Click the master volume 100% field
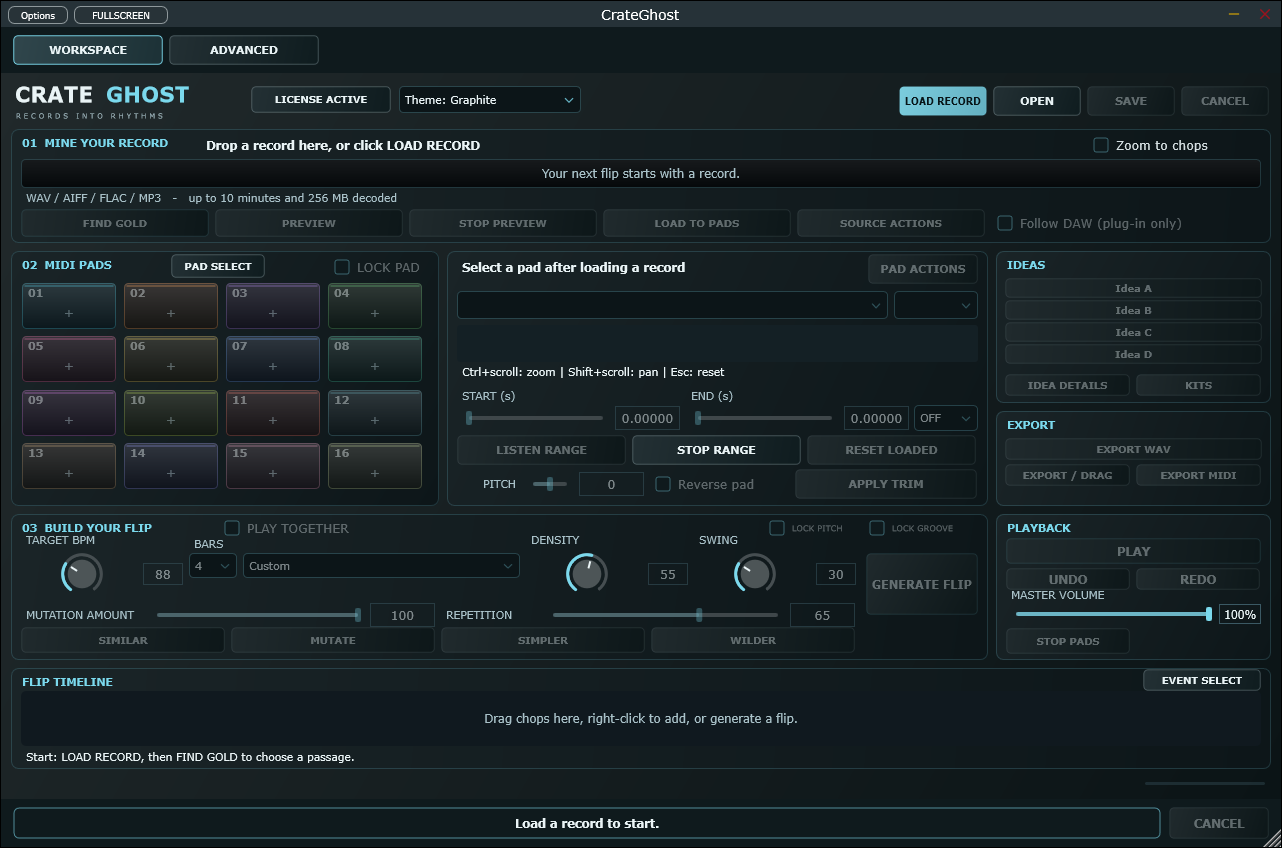Image resolution: width=1282 pixels, height=848 pixels. point(1239,614)
